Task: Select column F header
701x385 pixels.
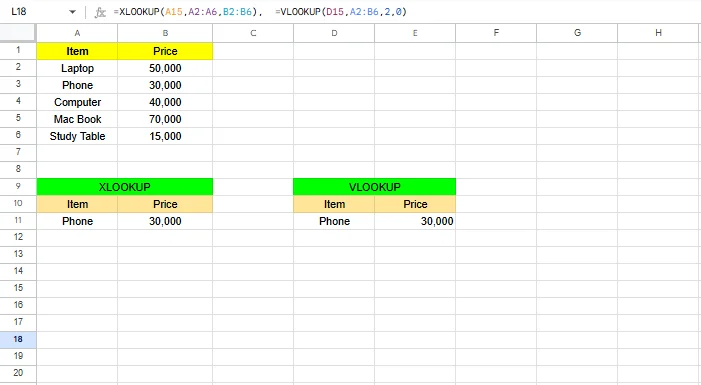Action: click(496, 33)
